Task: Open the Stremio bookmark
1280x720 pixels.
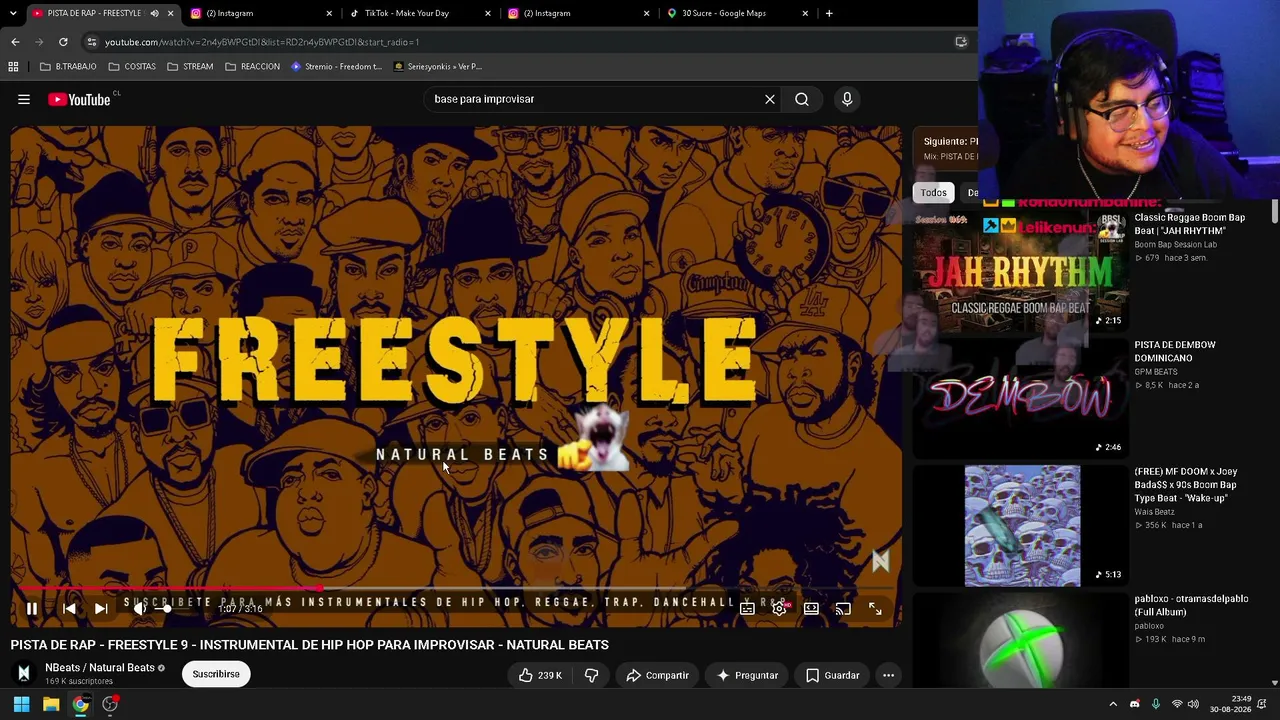Action: tap(336, 67)
